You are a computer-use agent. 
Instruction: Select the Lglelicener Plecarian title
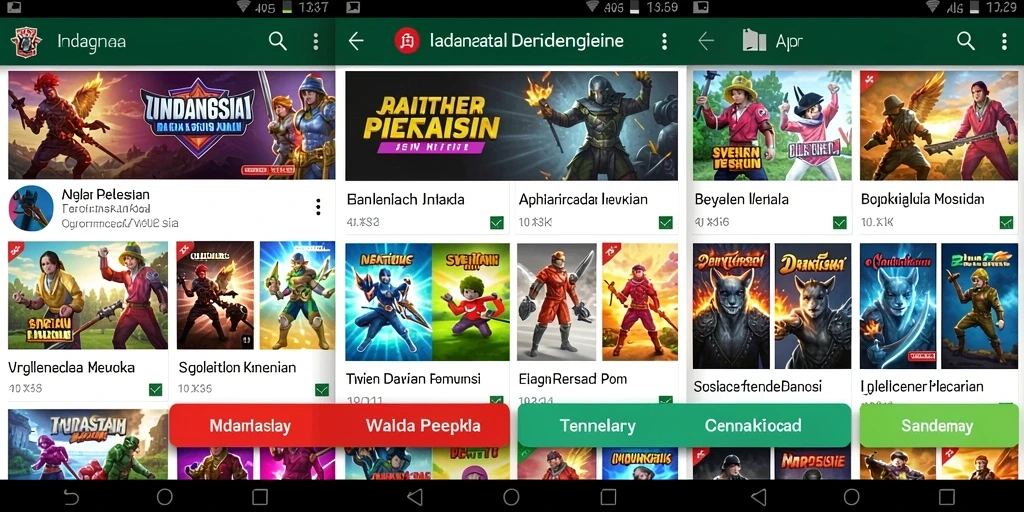tap(922, 387)
